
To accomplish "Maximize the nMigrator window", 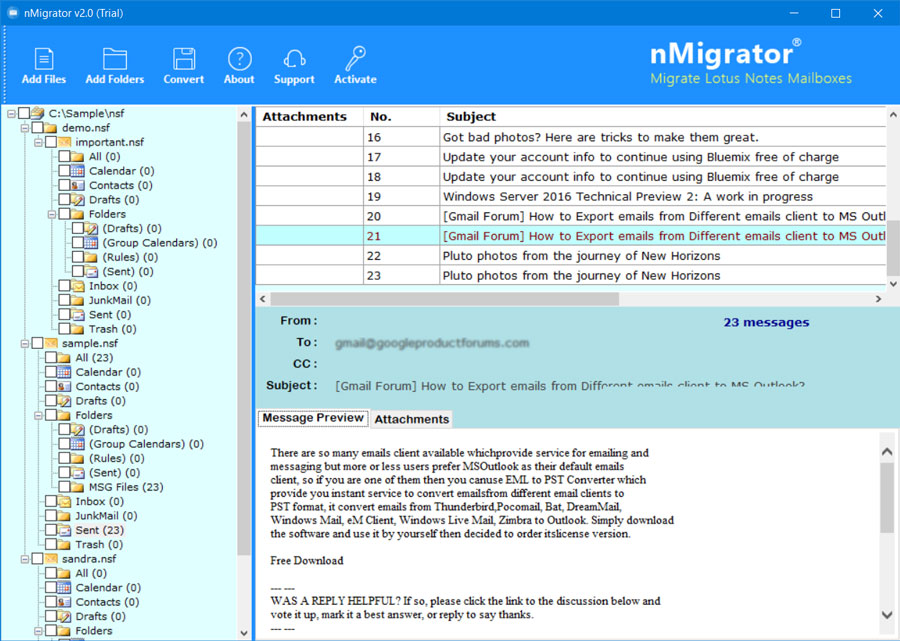I will (x=836, y=13).
